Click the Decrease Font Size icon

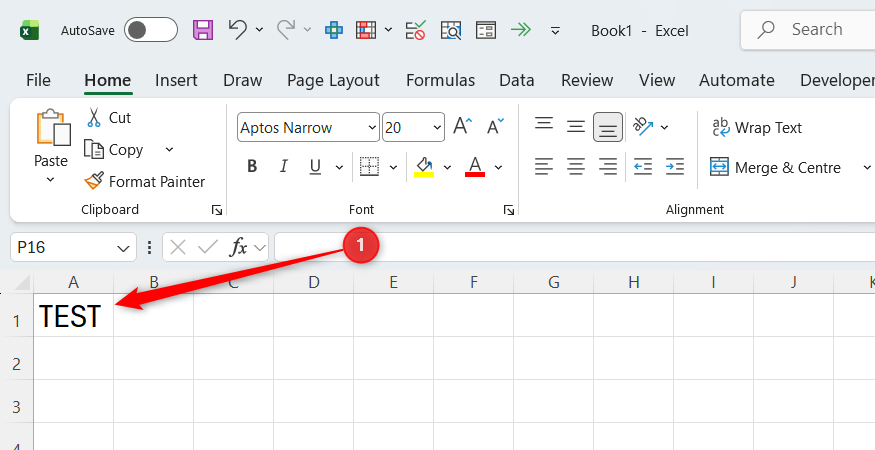coord(495,126)
